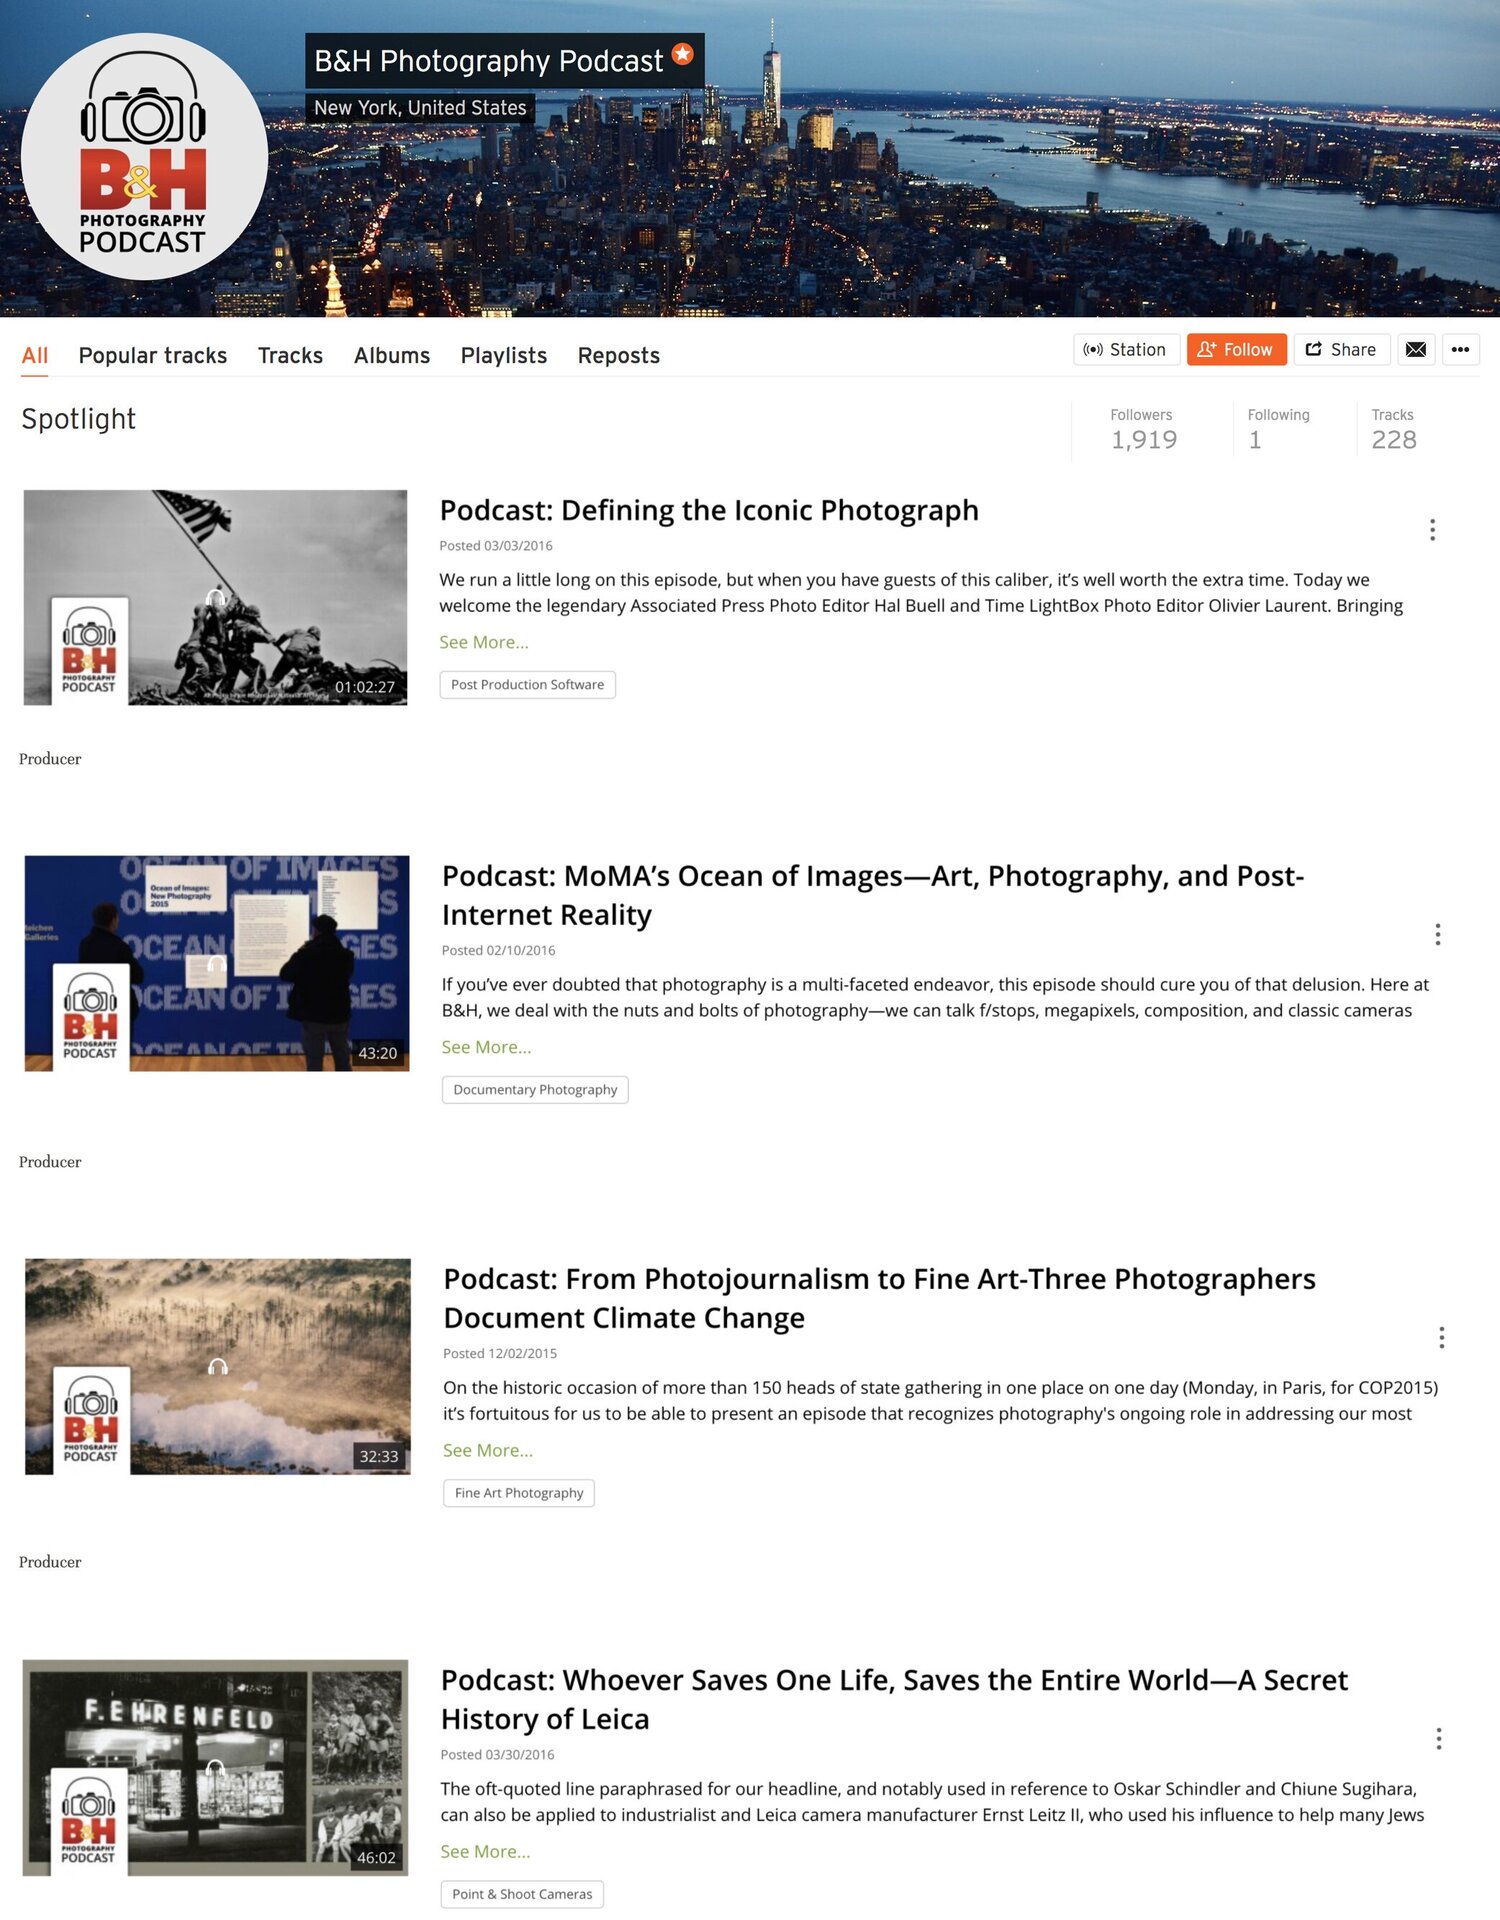Click the 01:02:27 duration label
Screen dimensions: 1500x1920
point(365,687)
